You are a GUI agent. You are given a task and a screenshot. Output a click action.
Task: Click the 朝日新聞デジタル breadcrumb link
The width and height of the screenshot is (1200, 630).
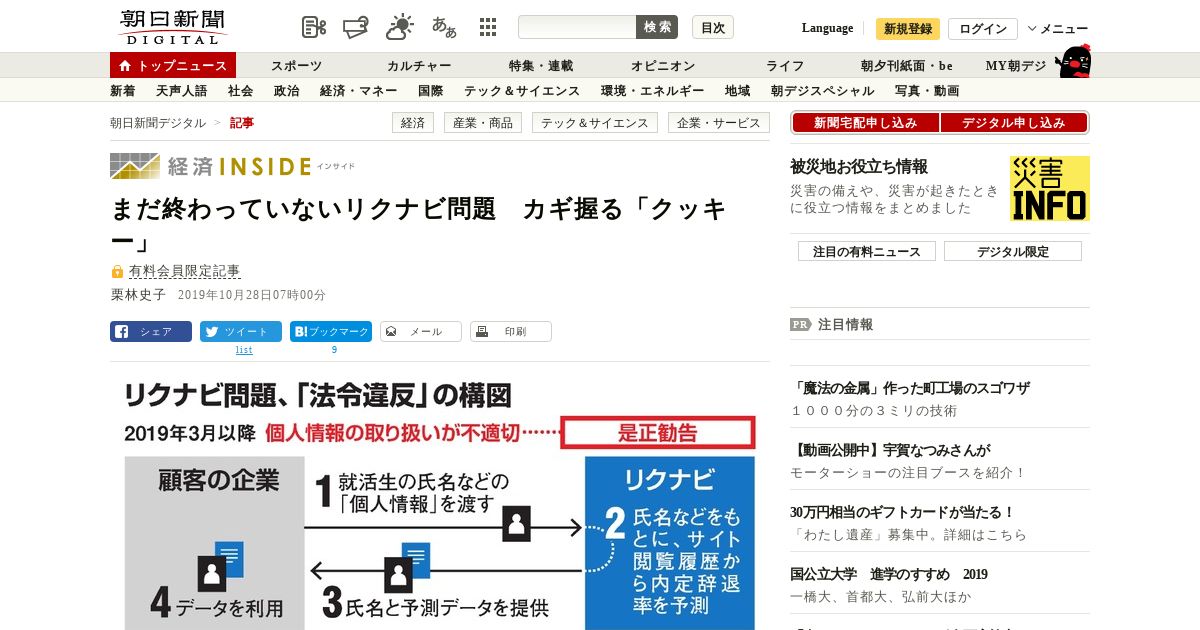click(x=158, y=123)
